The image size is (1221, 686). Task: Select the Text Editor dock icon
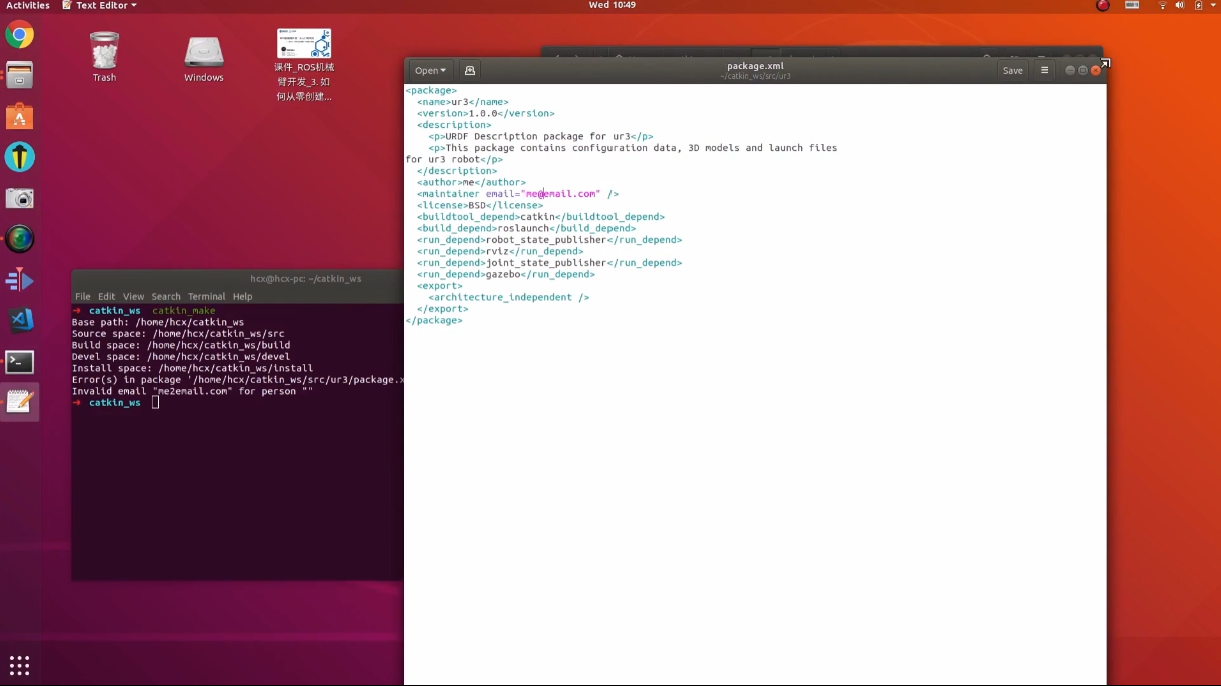pos(19,402)
